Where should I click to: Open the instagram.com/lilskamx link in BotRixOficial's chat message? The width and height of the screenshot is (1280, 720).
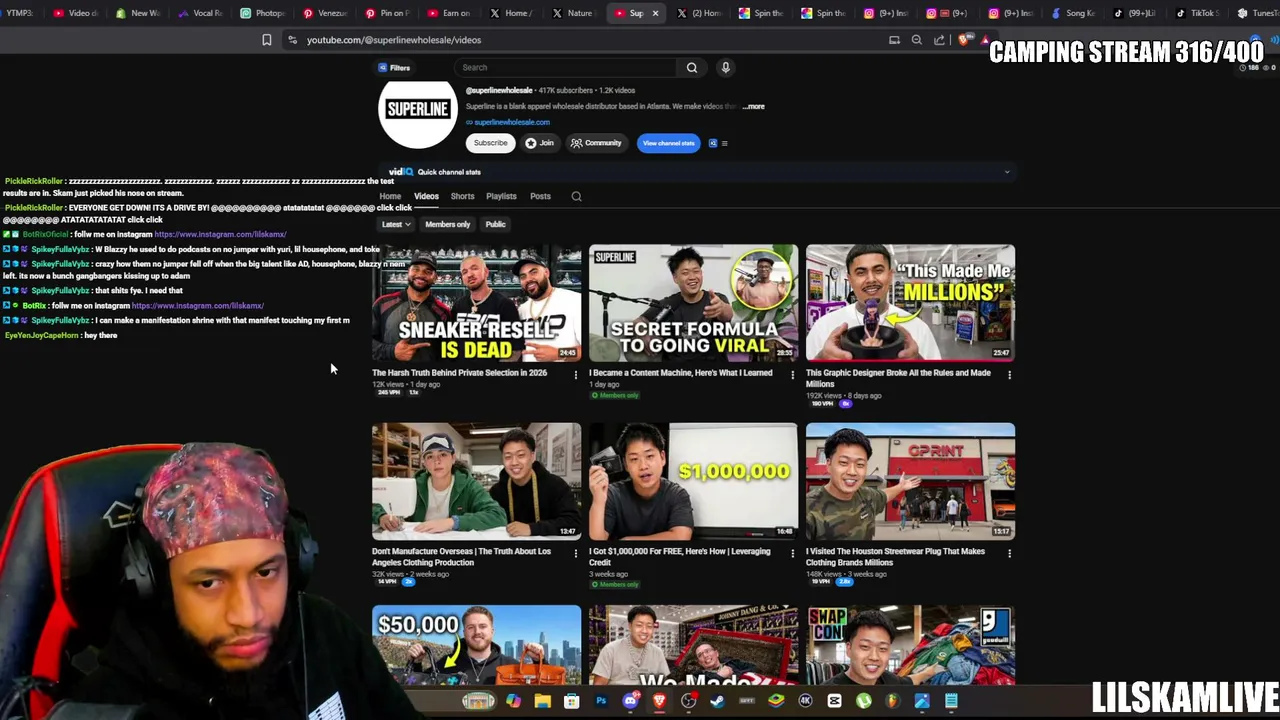(220, 234)
